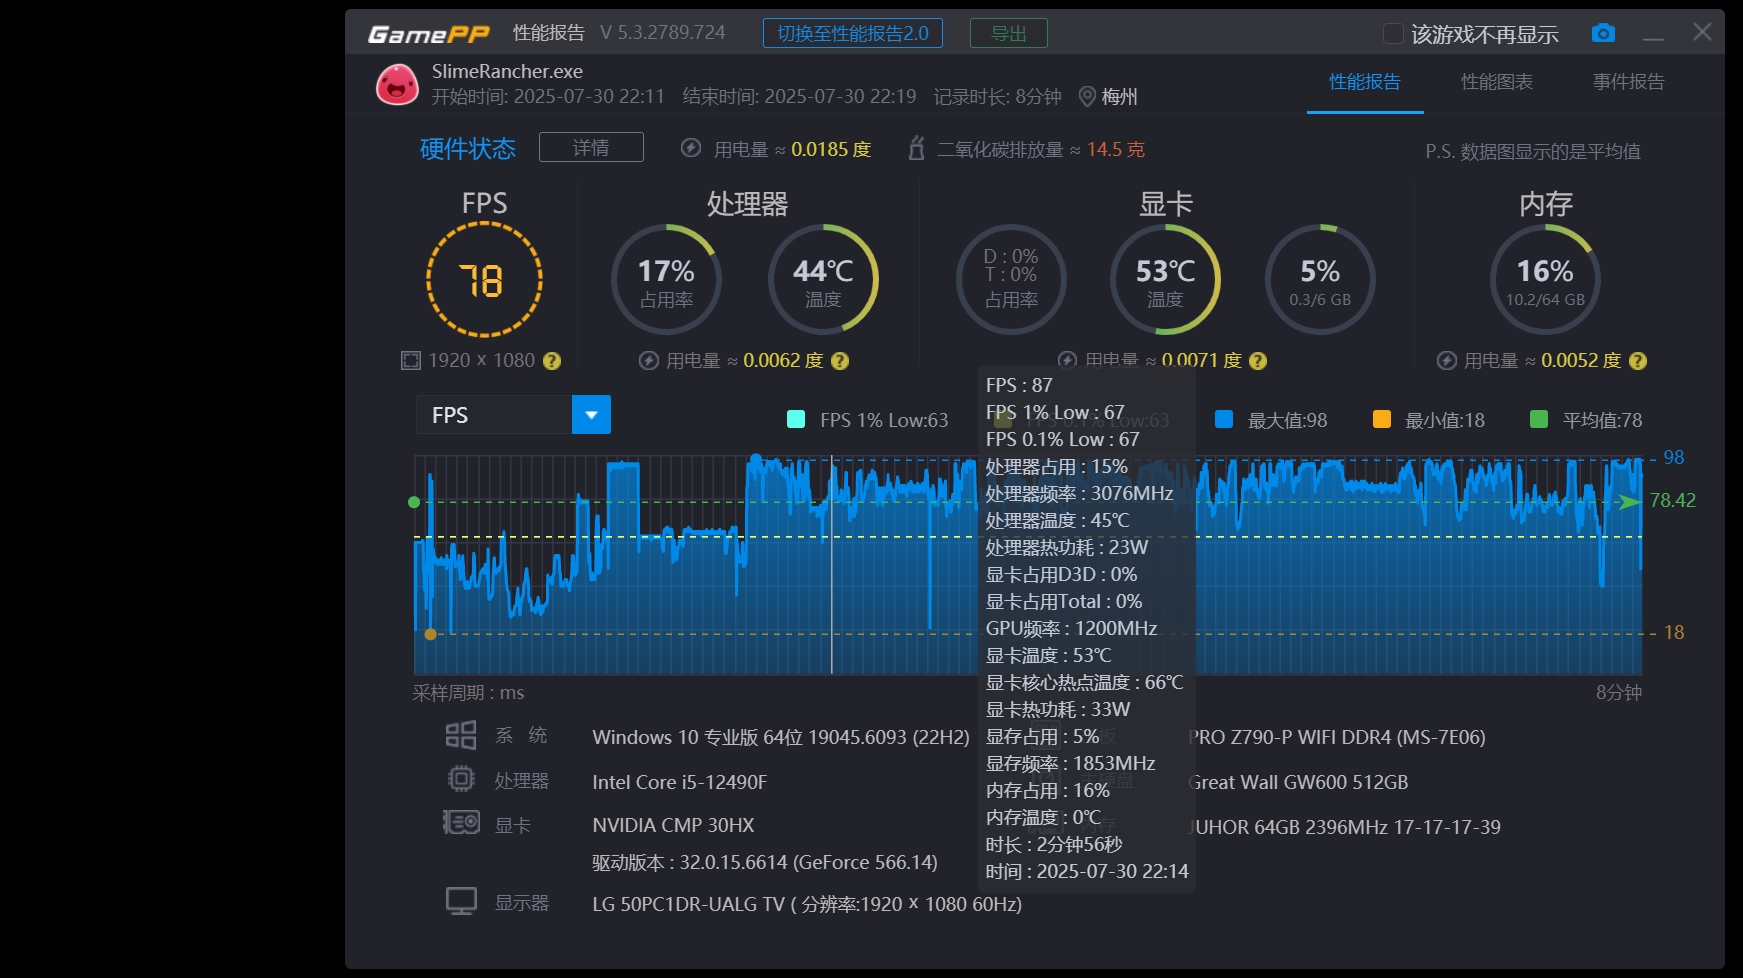Click the memory 16% usage gauge
Viewport: 1743px width, 978px height.
pos(1545,279)
